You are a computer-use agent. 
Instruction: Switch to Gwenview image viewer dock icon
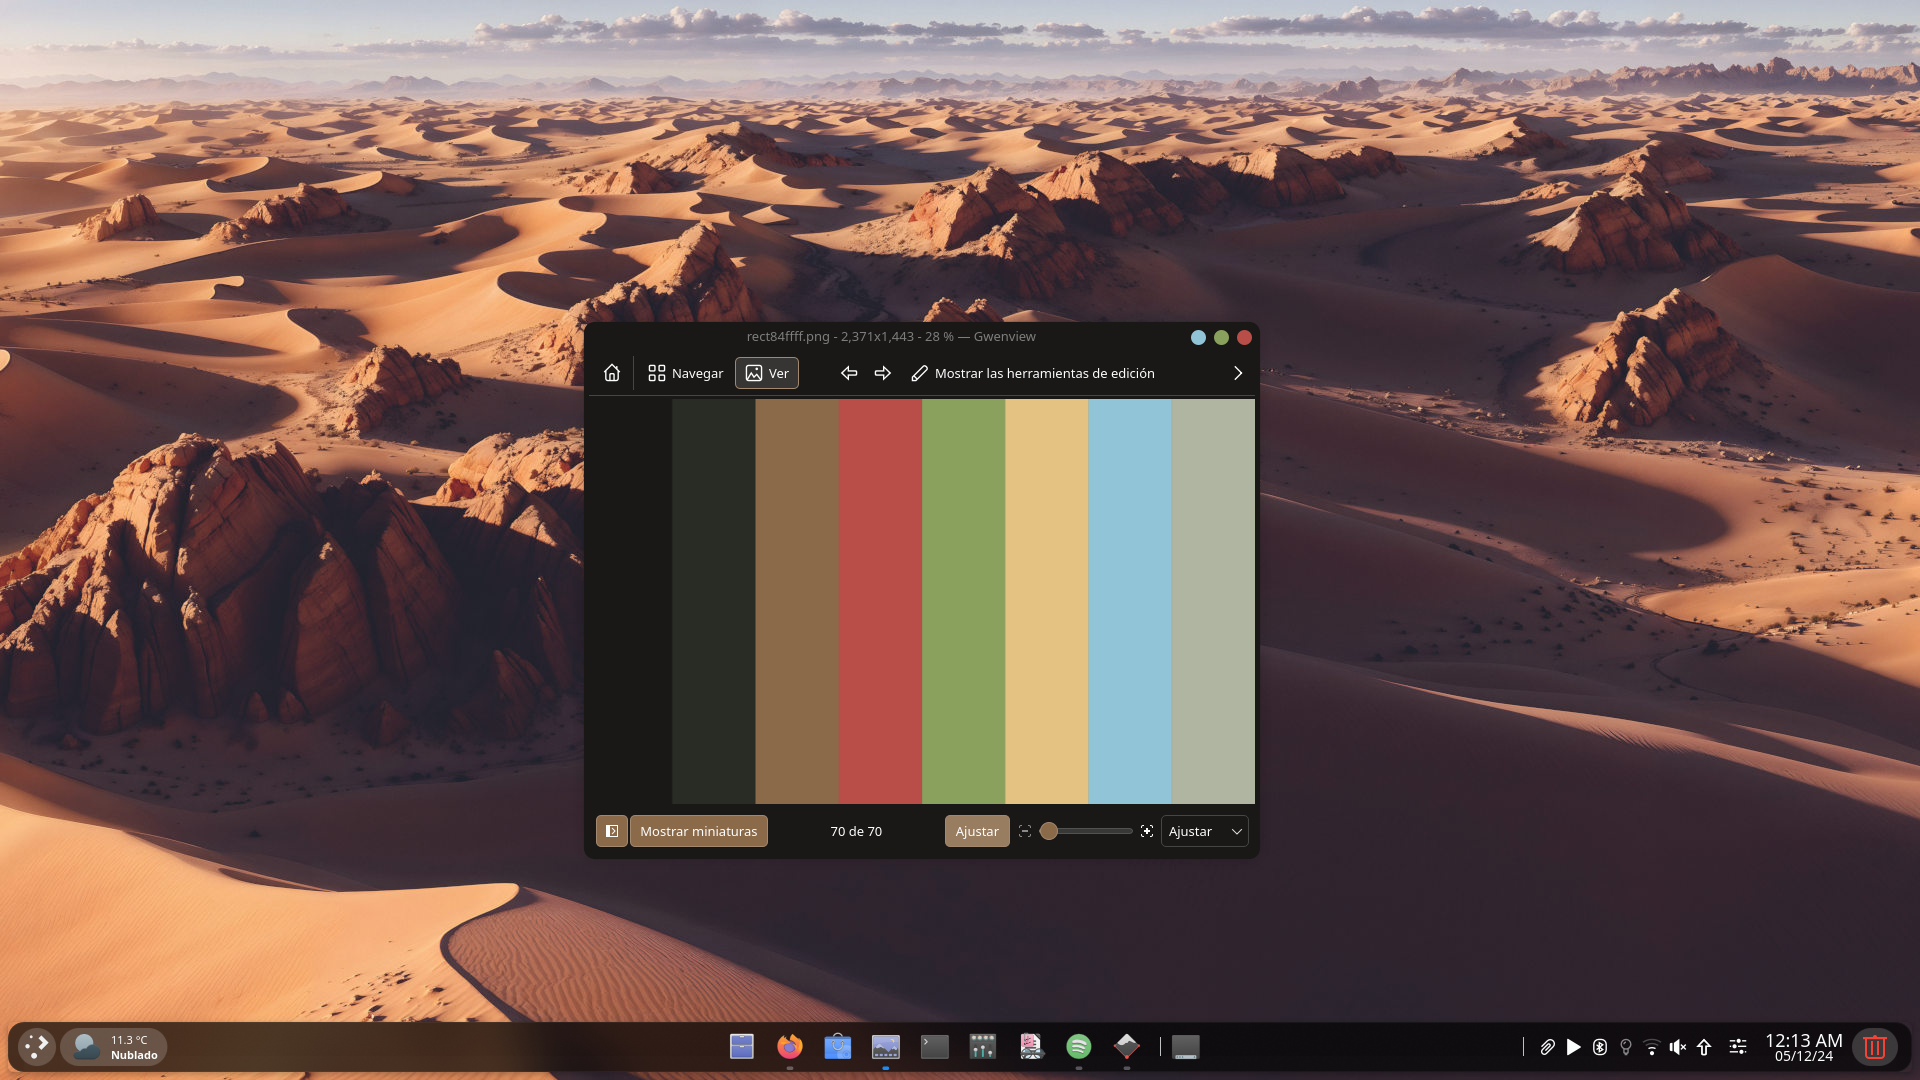coord(886,1047)
